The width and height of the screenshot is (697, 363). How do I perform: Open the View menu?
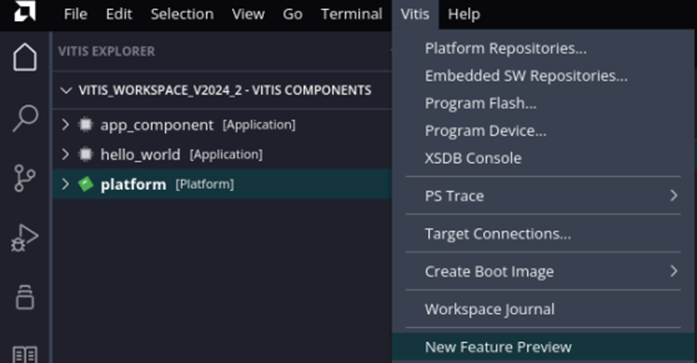248,14
